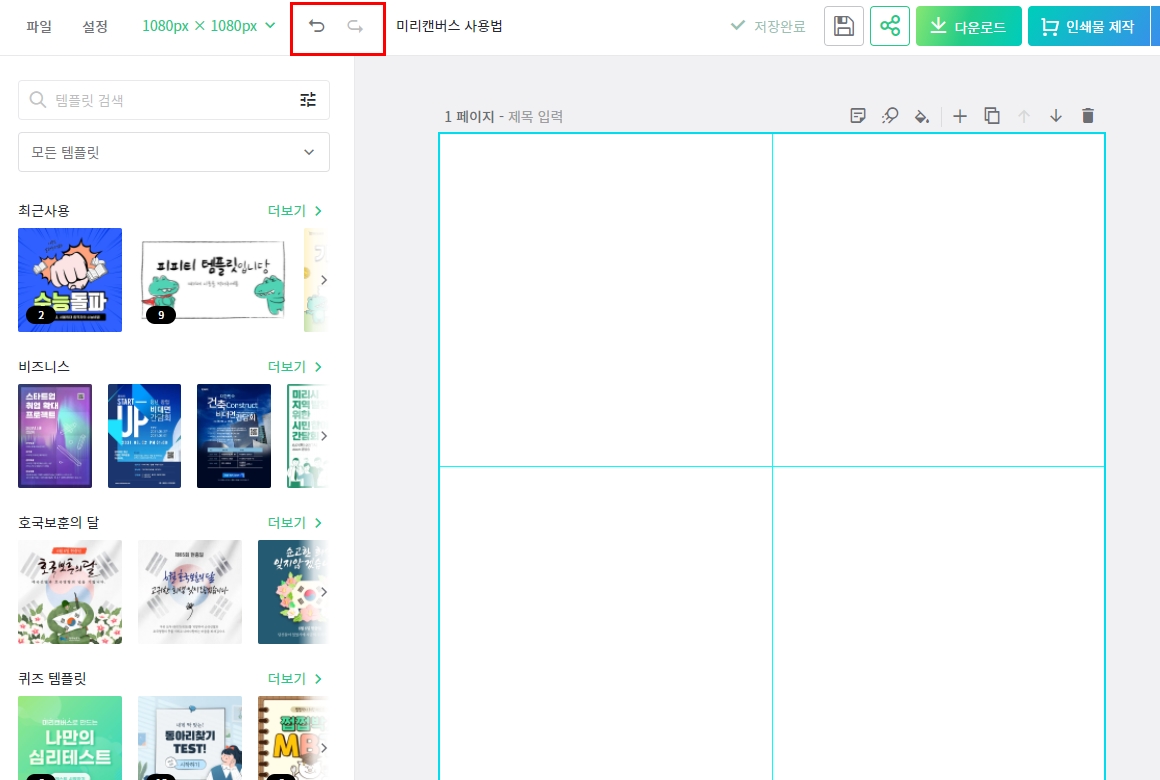Open the 파일 menu
The height and width of the screenshot is (780, 1160).
(x=39, y=27)
